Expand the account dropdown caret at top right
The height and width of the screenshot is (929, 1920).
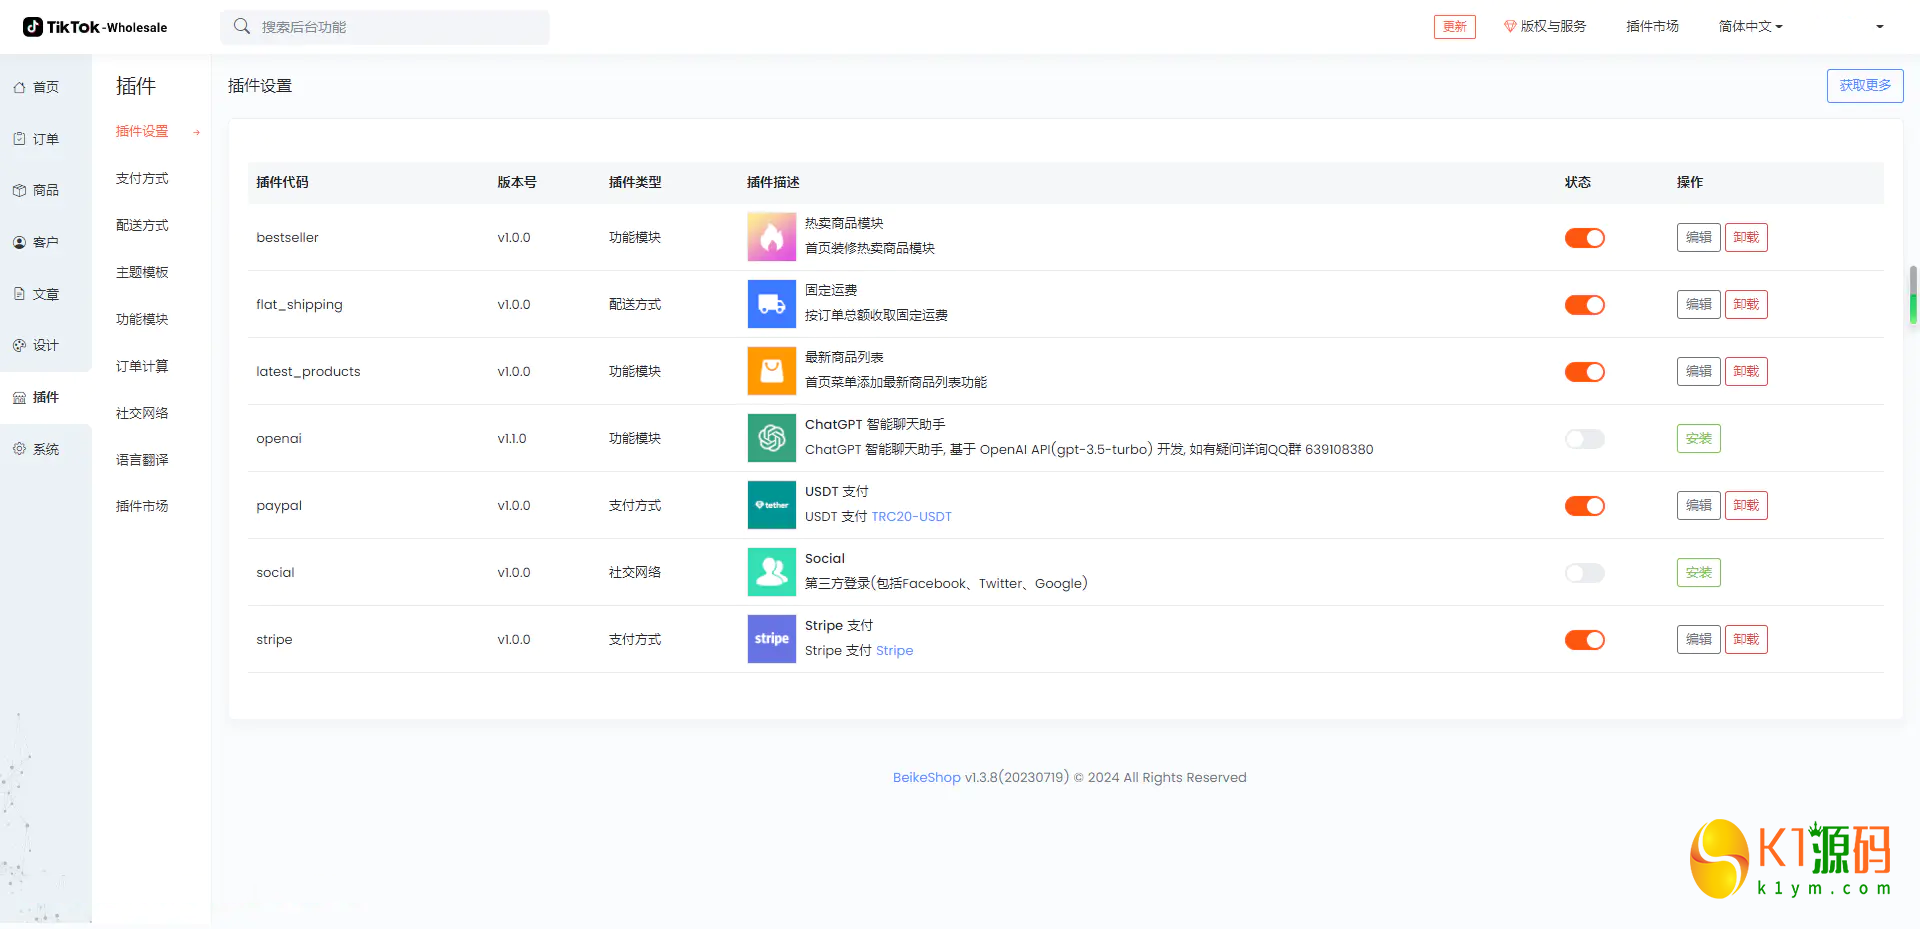pyautogui.click(x=1879, y=27)
